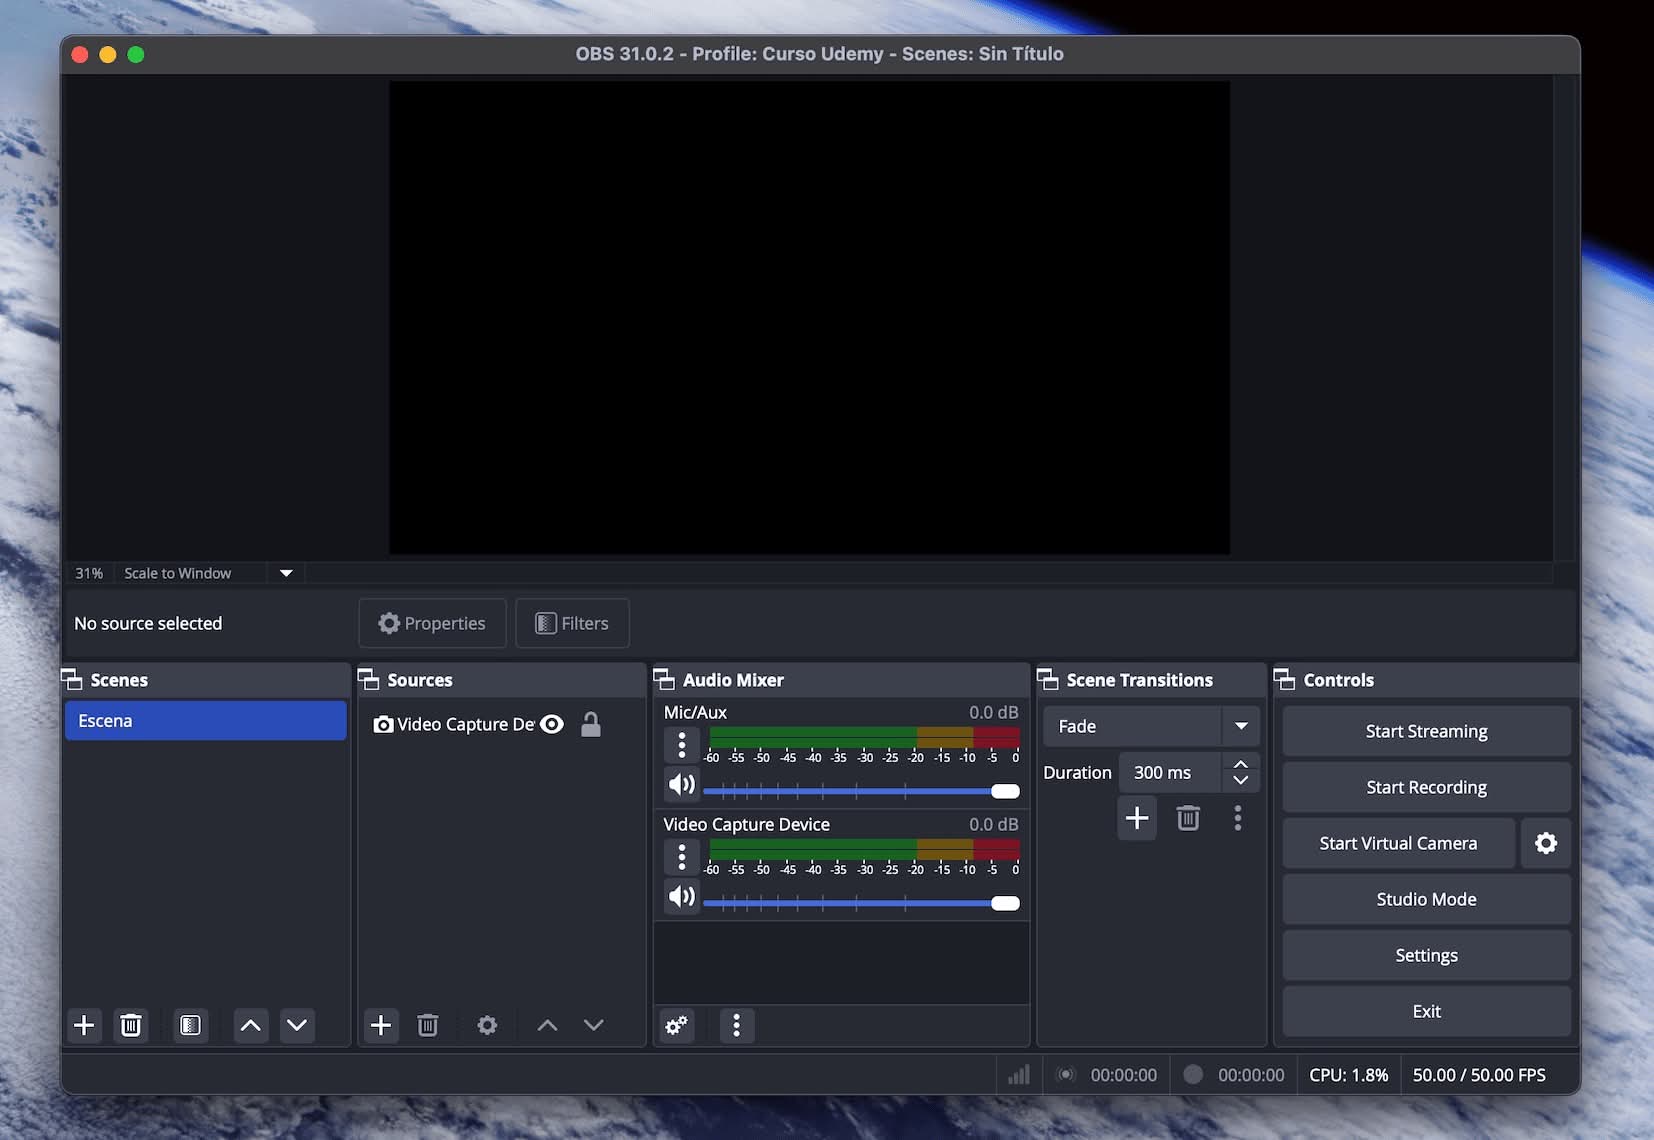Click the 300 ms duration field

coord(1170,772)
